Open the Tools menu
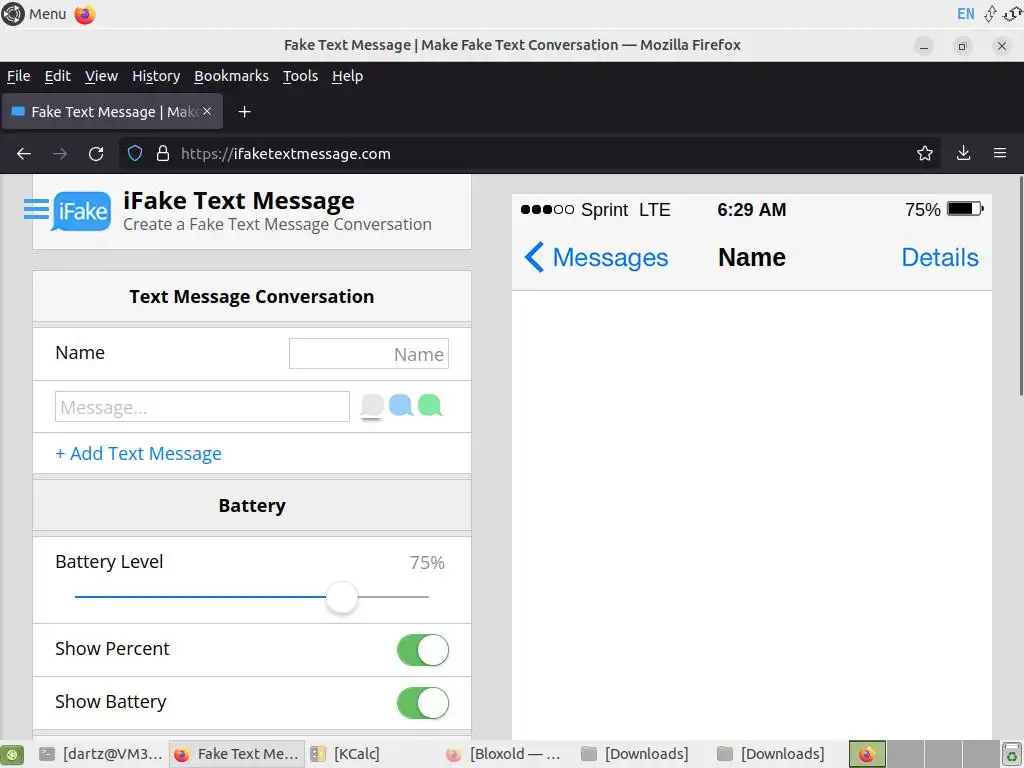Viewport: 1024px width, 768px height. pyautogui.click(x=300, y=76)
